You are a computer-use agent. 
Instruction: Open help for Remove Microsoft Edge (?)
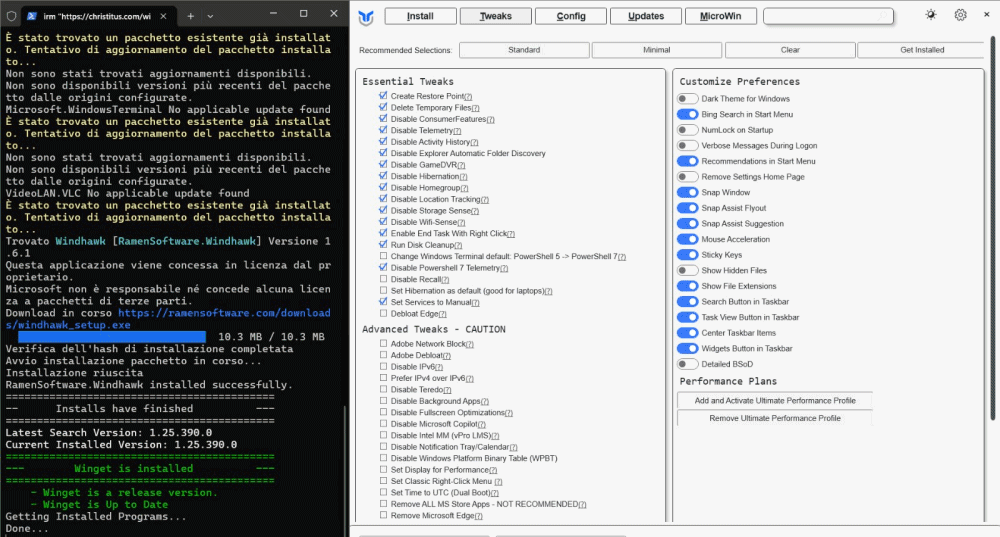click(x=478, y=516)
